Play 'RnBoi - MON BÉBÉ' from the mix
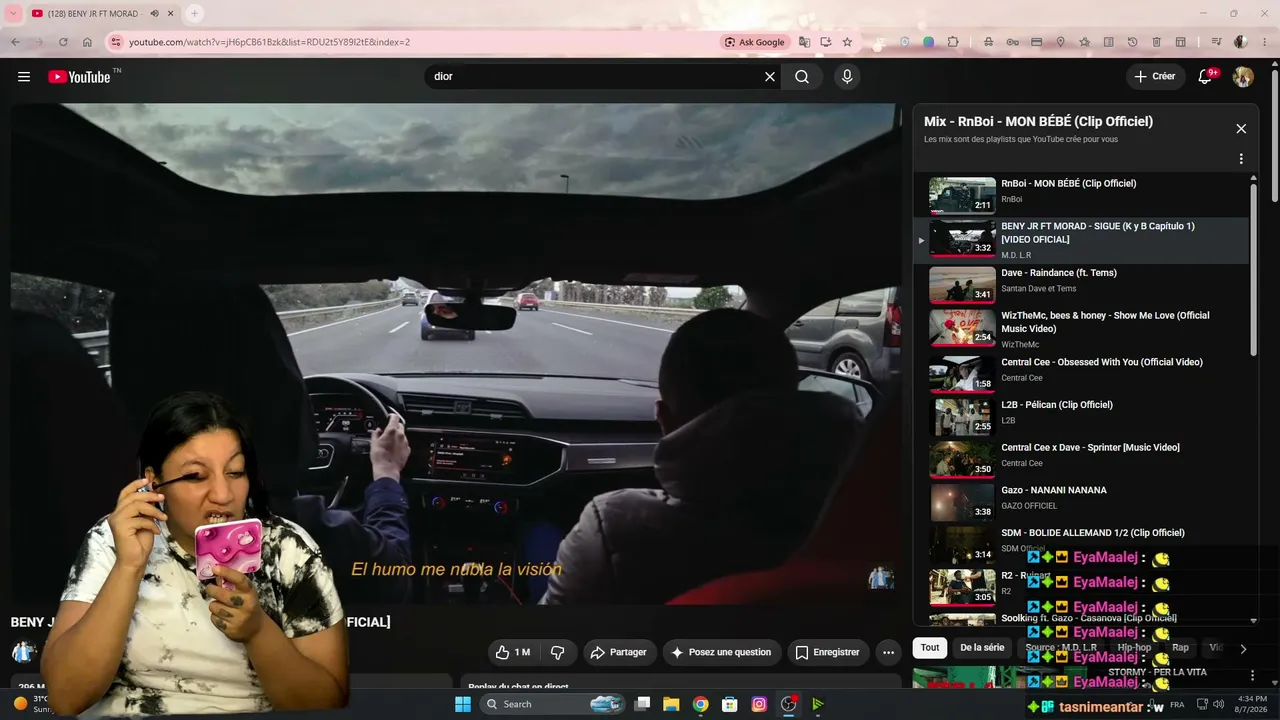This screenshot has height=720, width=1280. 962,196
